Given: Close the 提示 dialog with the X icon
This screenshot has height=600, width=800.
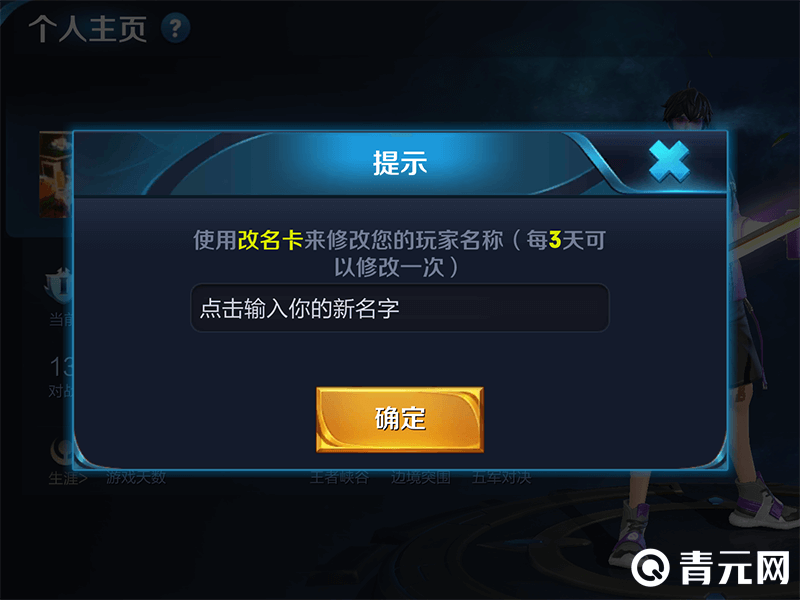Looking at the screenshot, I should tap(669, 162).
